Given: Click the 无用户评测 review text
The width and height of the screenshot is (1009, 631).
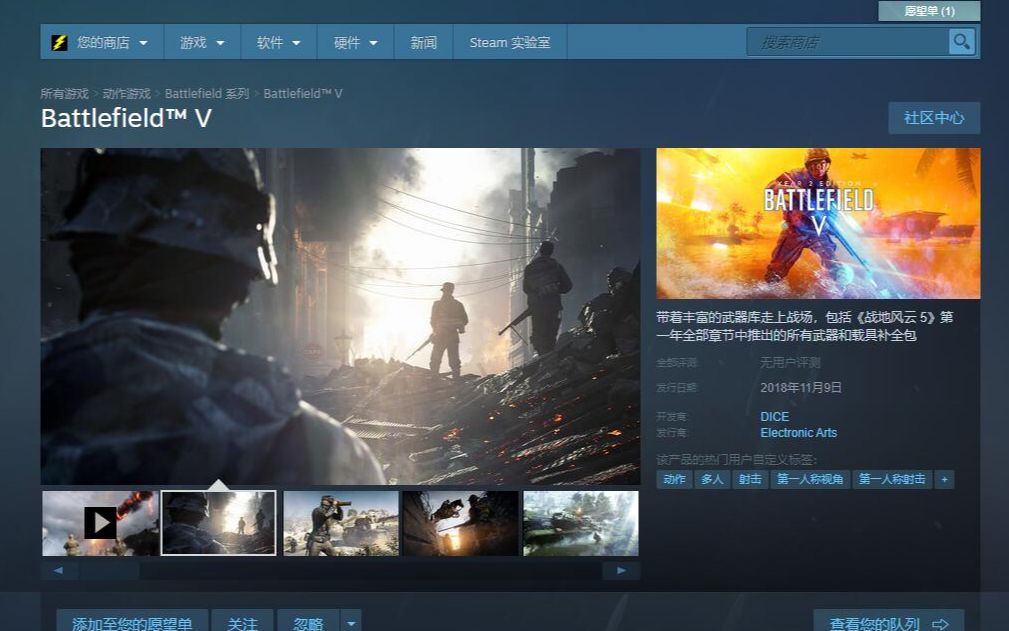Looking at the screenshot, I should point(790,363).
